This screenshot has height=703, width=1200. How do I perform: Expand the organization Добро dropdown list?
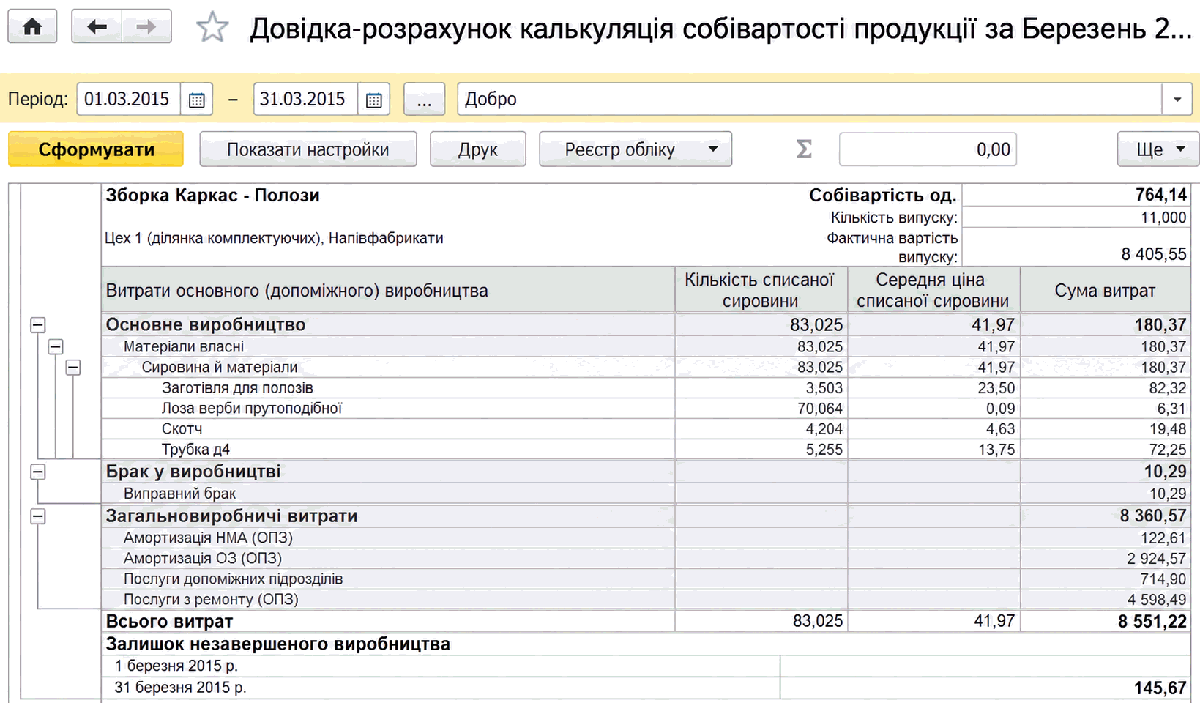[1176, 99]
